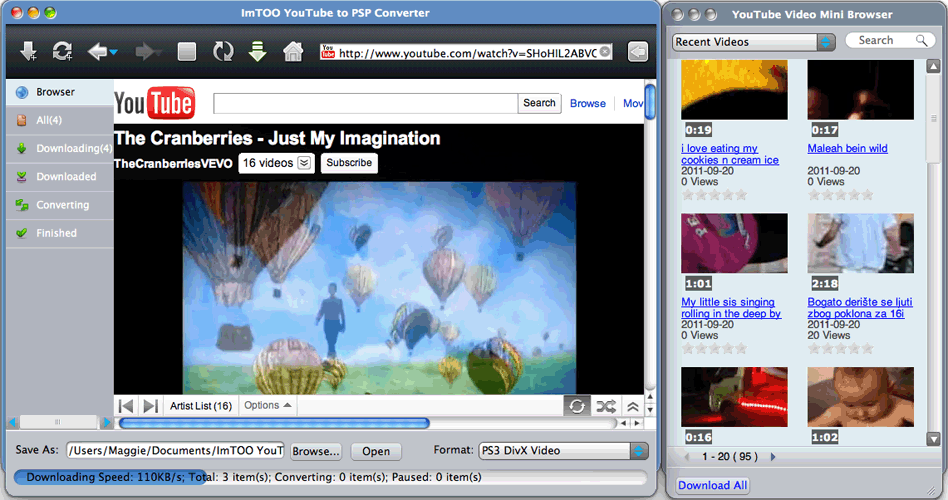Toggle playlist shuffle button
948x500 pixels.
(606, 406)
